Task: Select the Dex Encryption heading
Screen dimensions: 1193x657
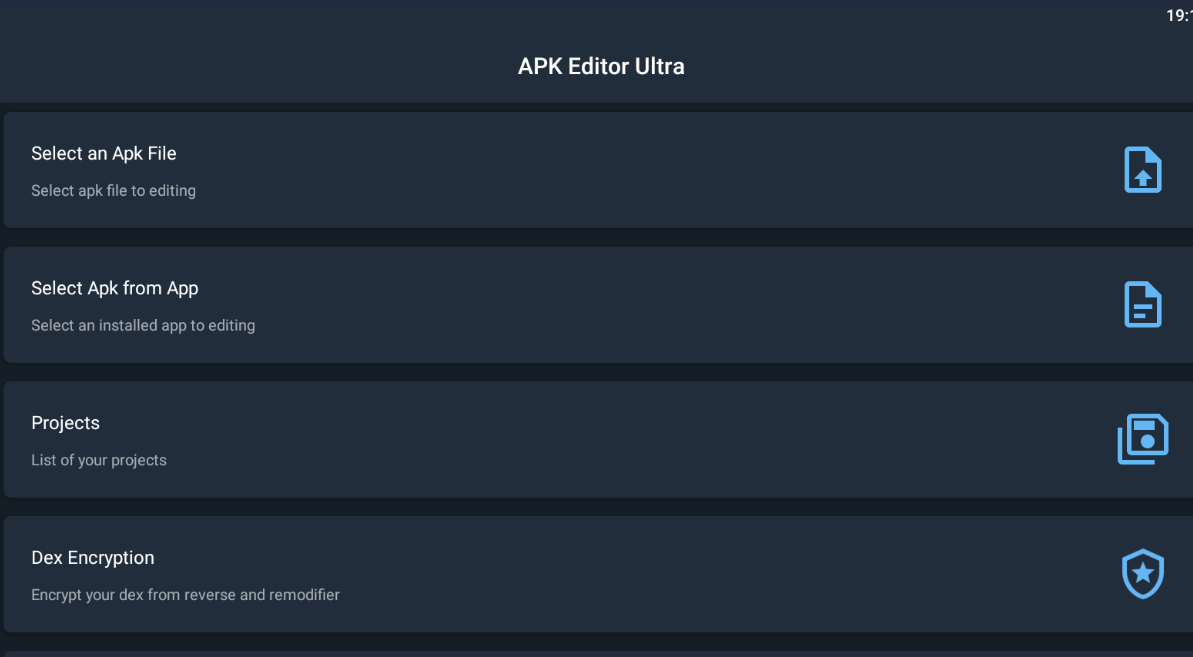Action: [93, 557]
